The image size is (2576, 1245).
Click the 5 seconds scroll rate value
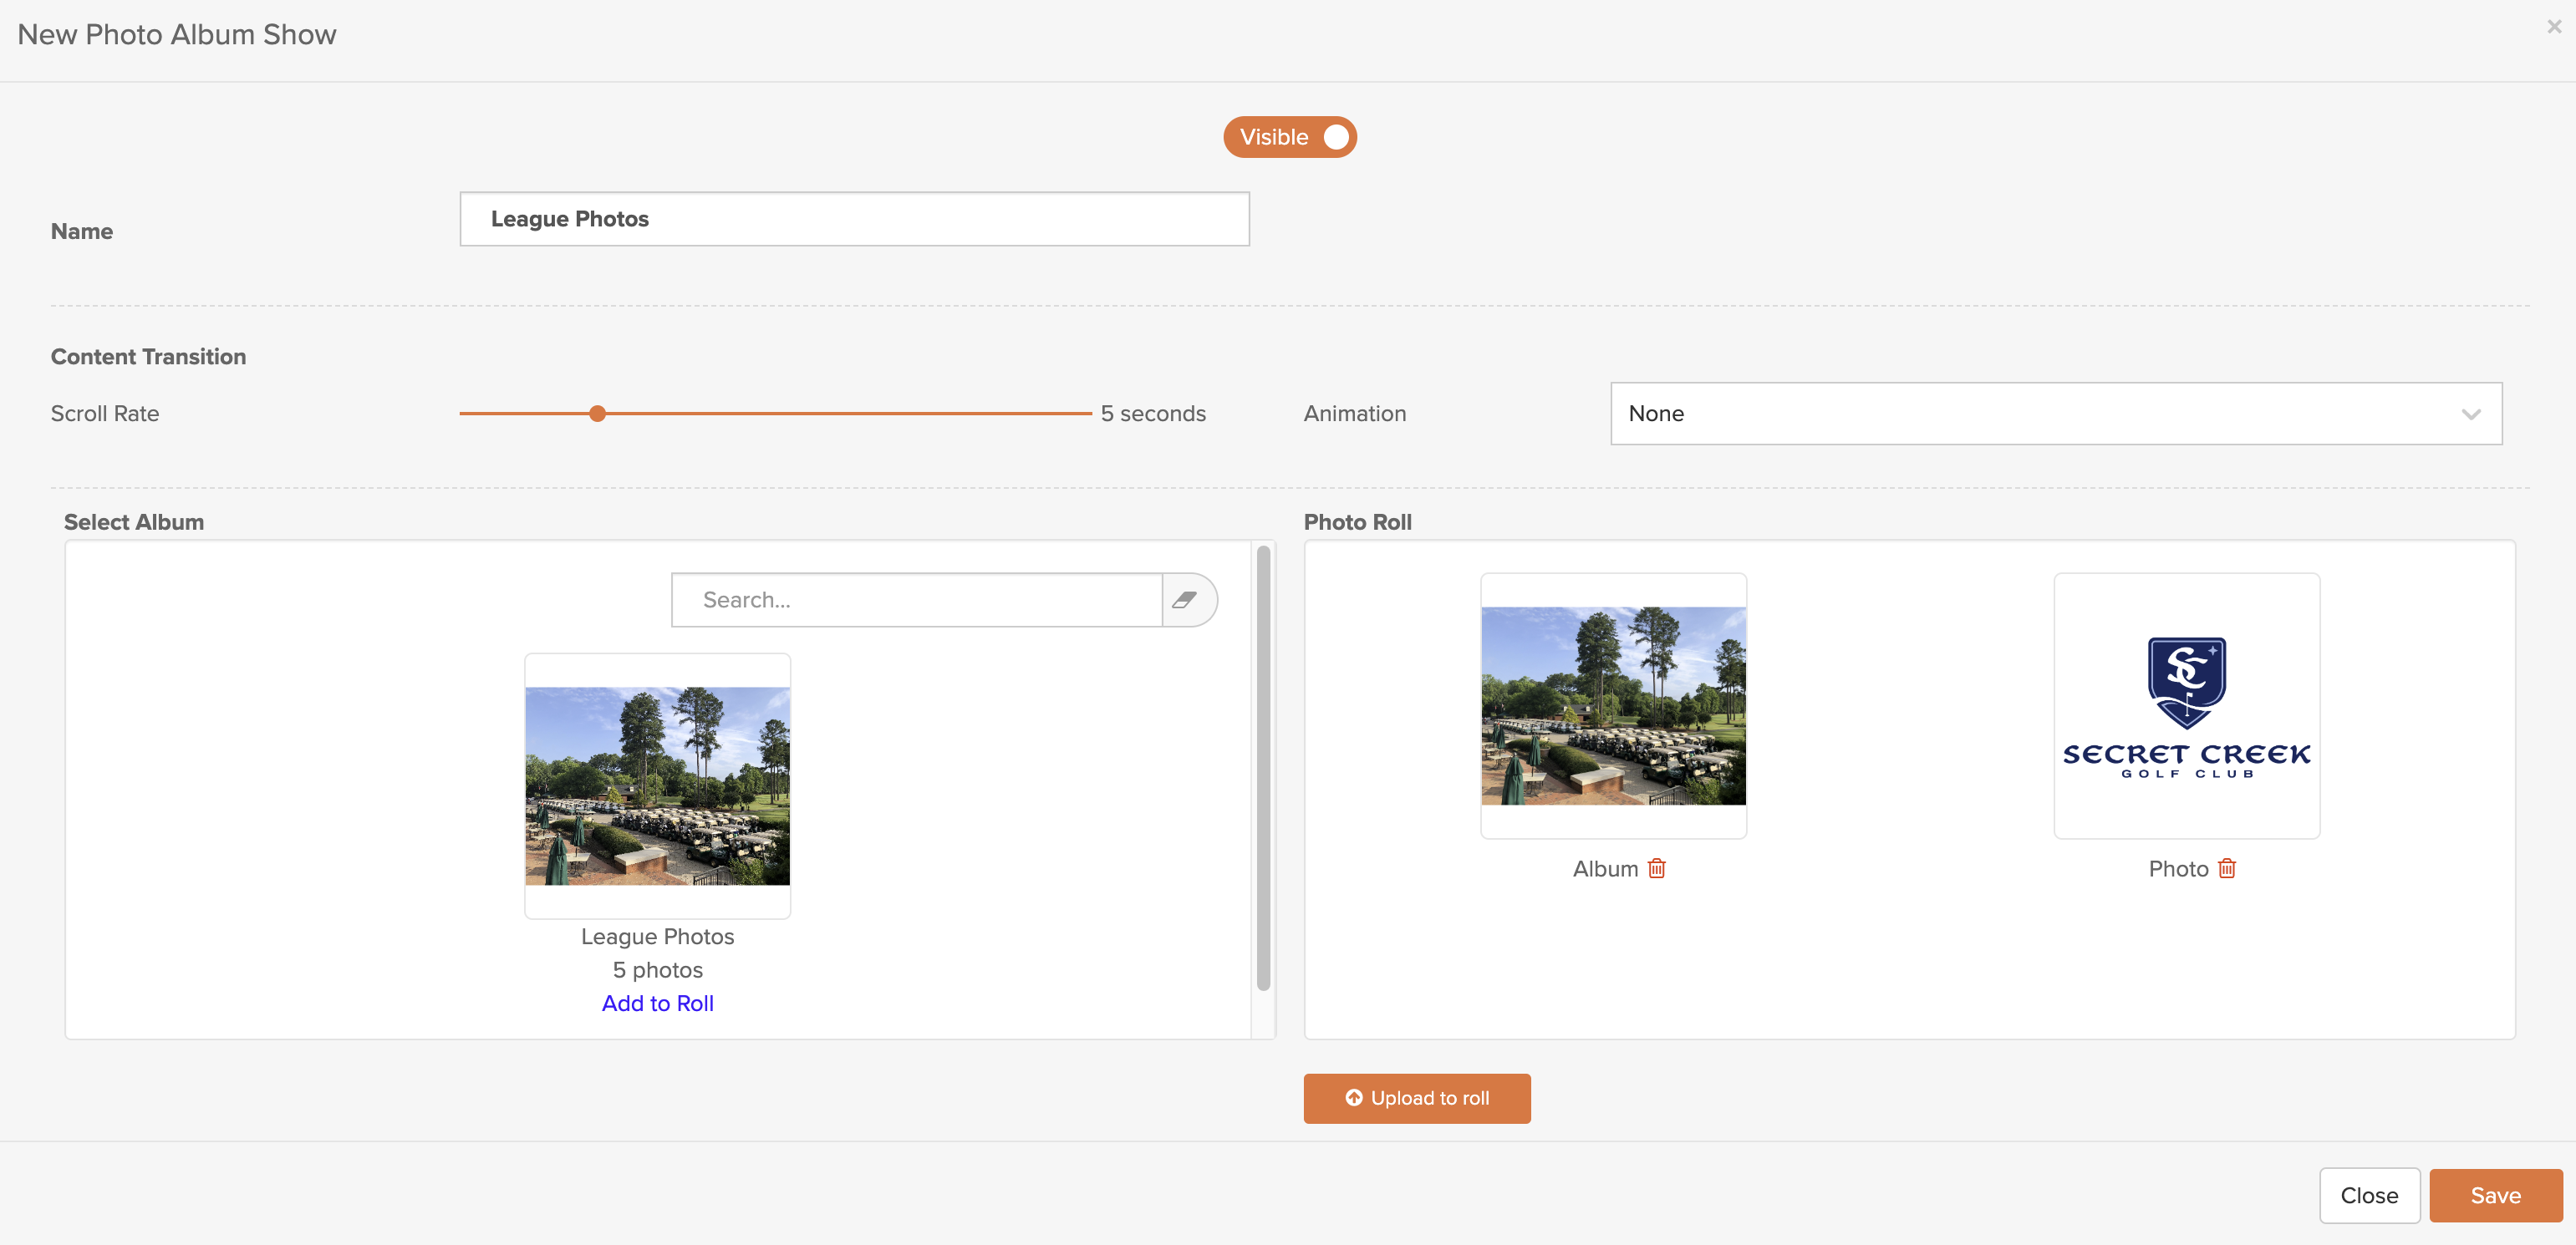pos(1153,413)
